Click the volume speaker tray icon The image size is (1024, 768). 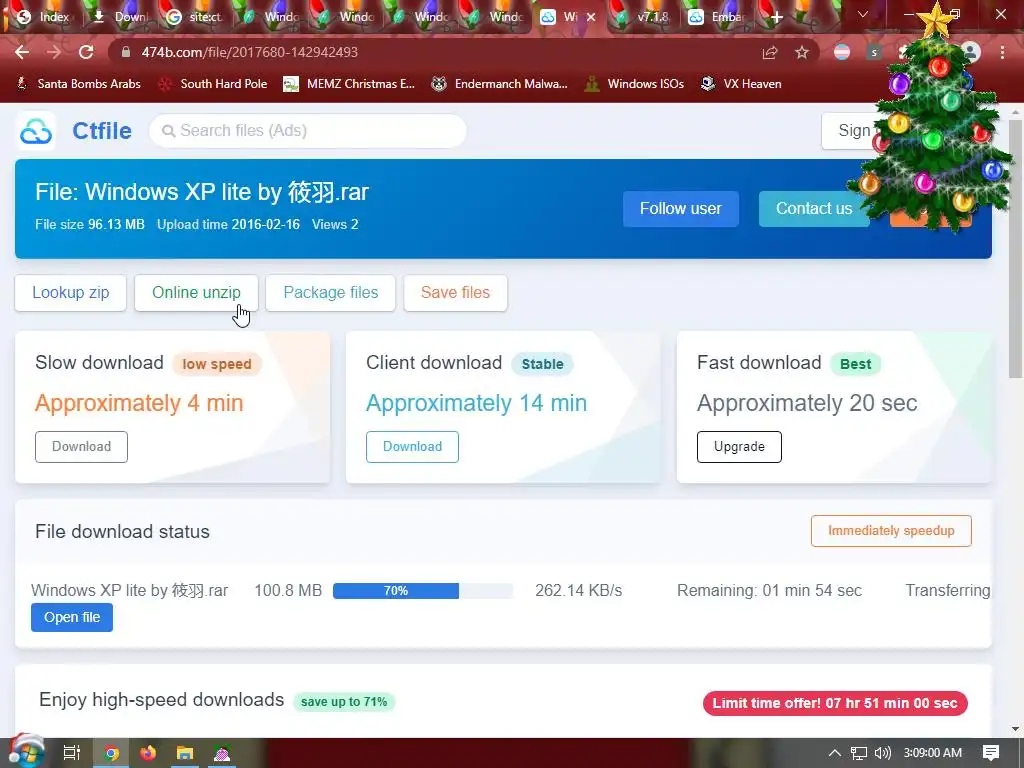coord(882,753)
